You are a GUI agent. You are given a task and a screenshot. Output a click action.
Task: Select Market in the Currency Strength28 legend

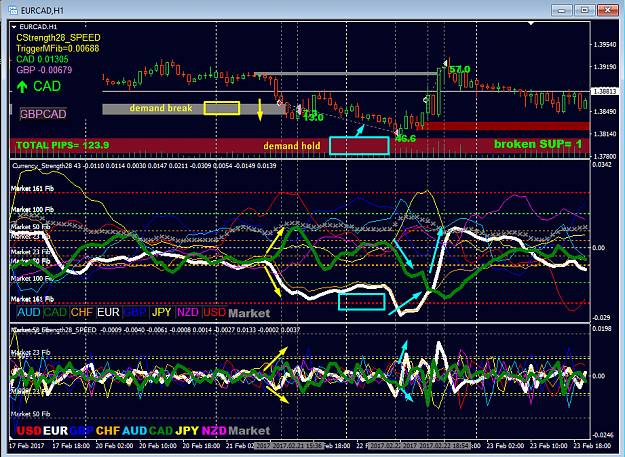click(x=249, y=313)
